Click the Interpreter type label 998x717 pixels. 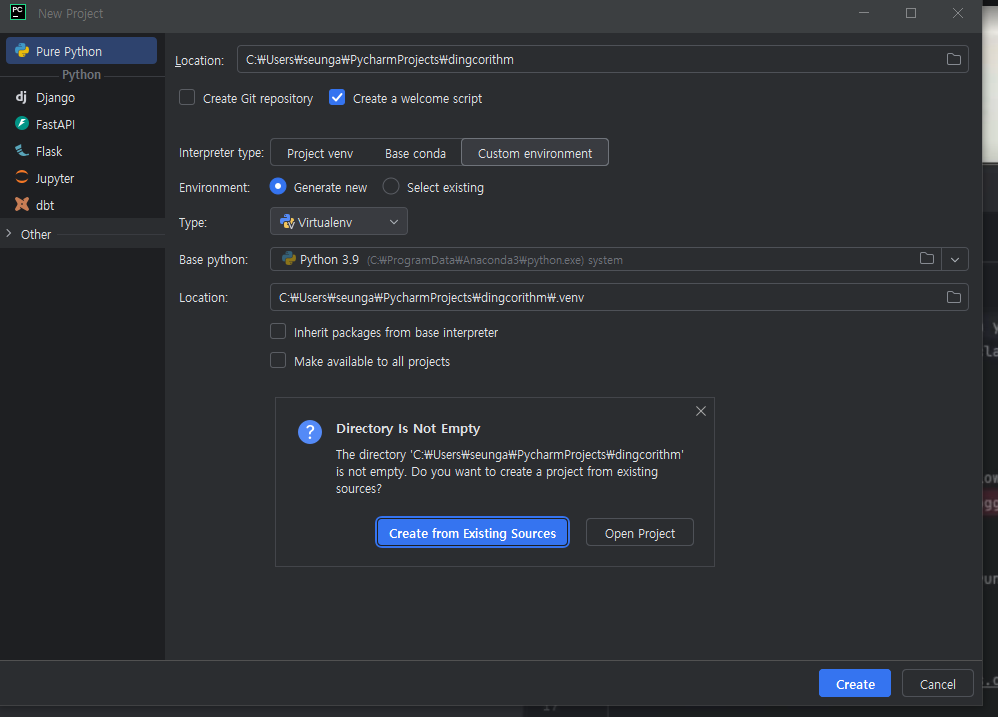point(221,153)
